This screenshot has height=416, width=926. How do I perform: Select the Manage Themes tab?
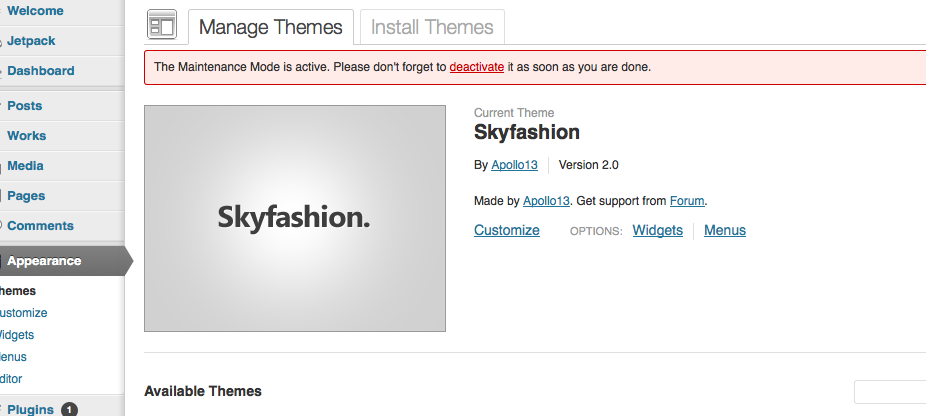(270, 27)
